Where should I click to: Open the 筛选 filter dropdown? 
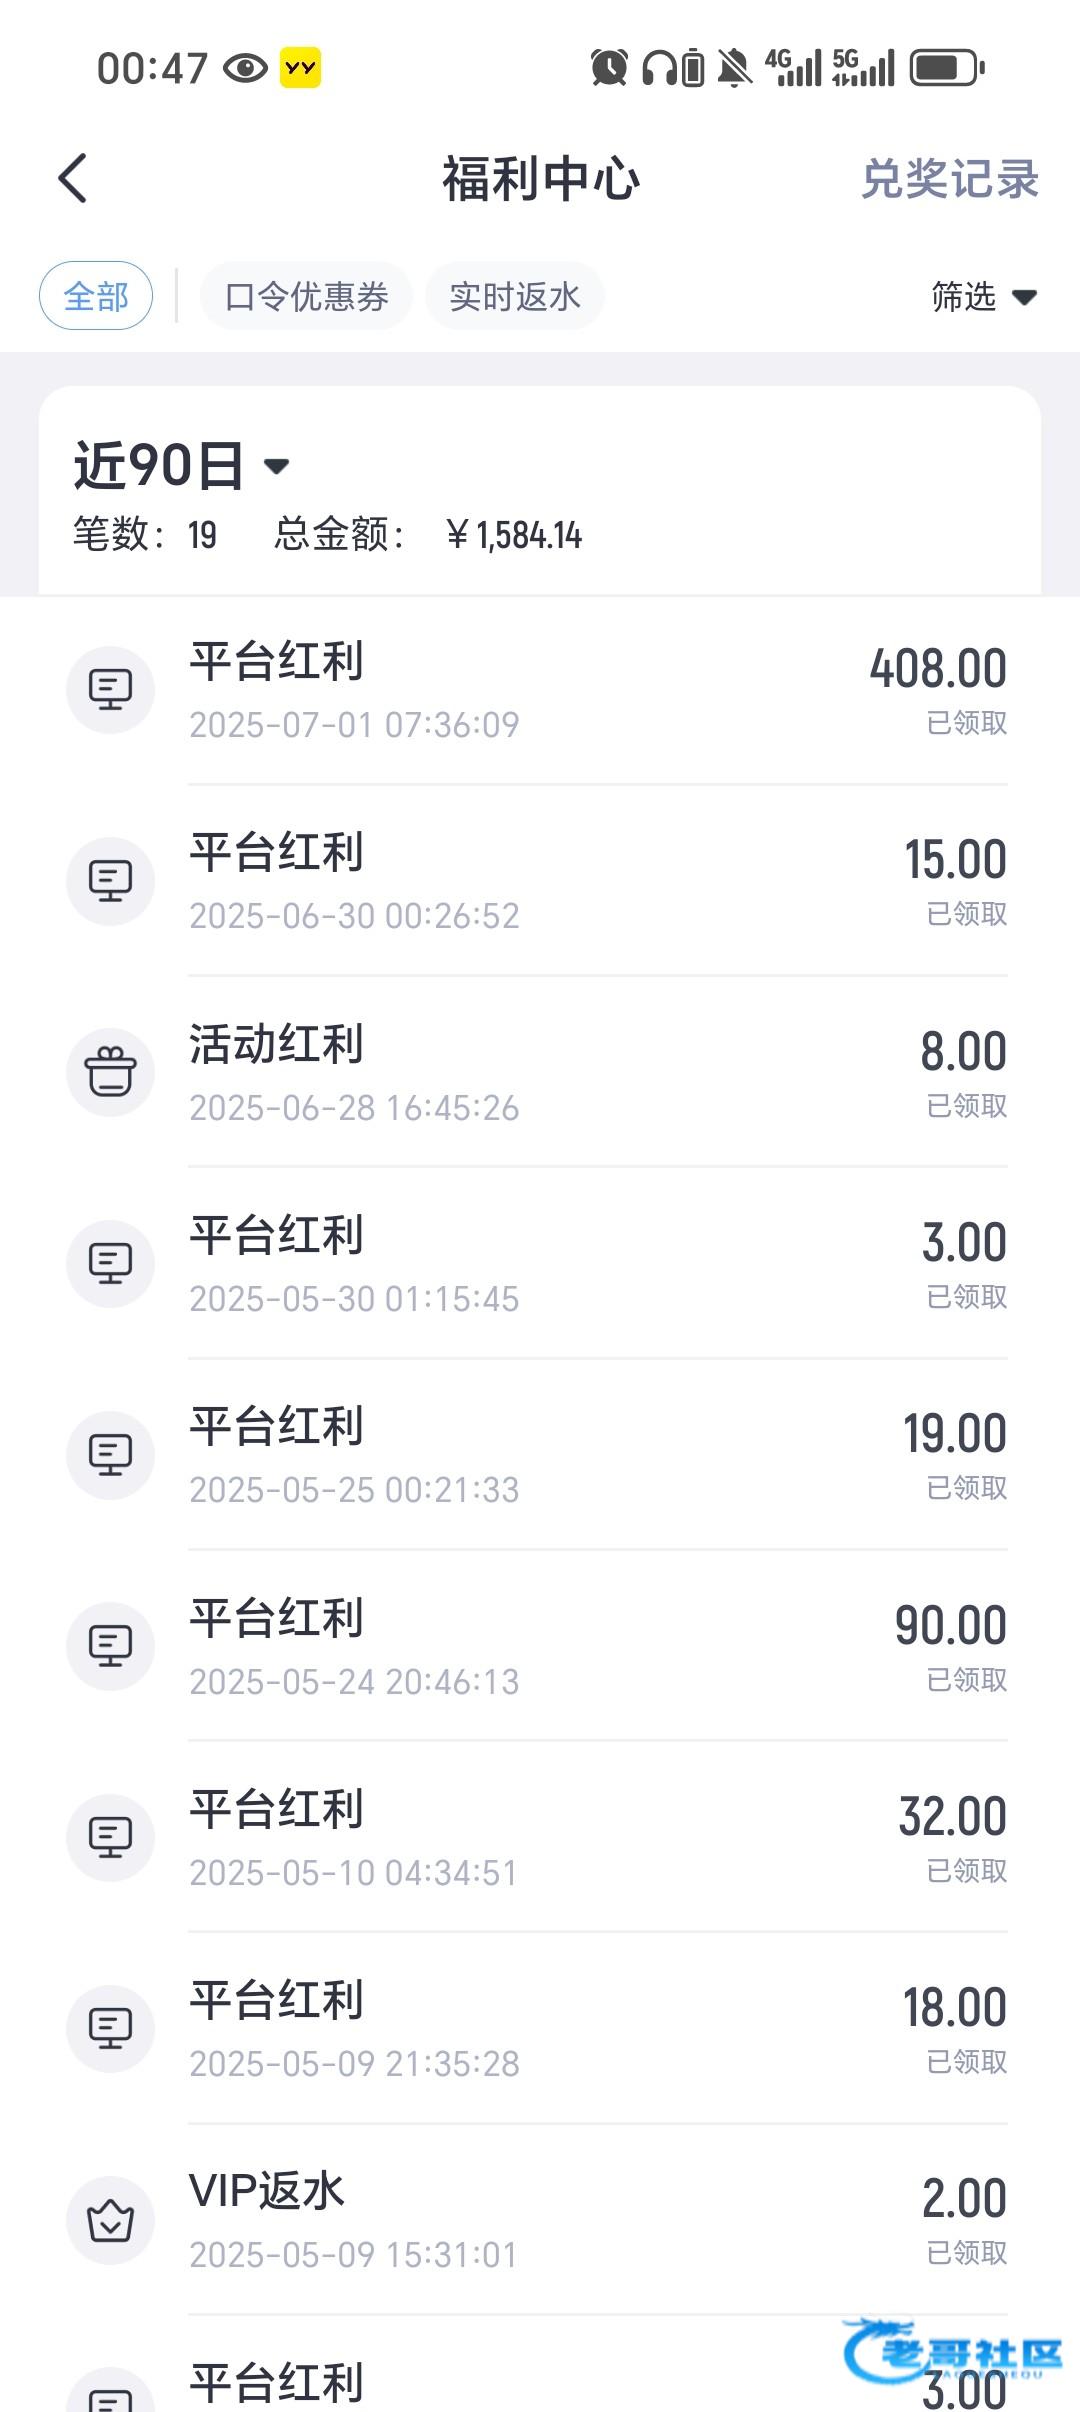982,296
